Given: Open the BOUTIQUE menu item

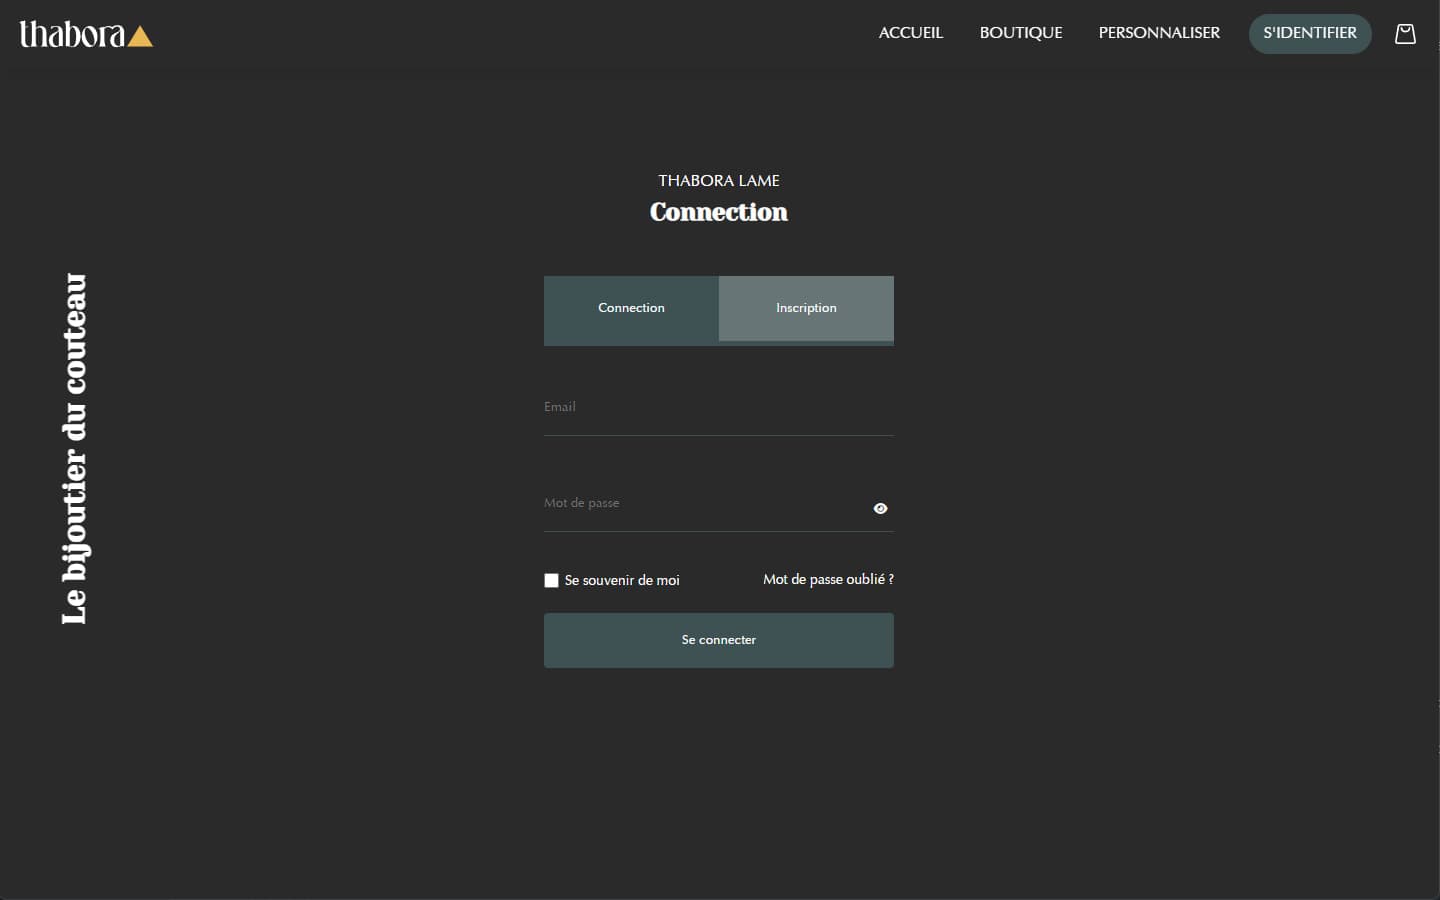Looking at the screenshot, I should (x=1021, y=33).
